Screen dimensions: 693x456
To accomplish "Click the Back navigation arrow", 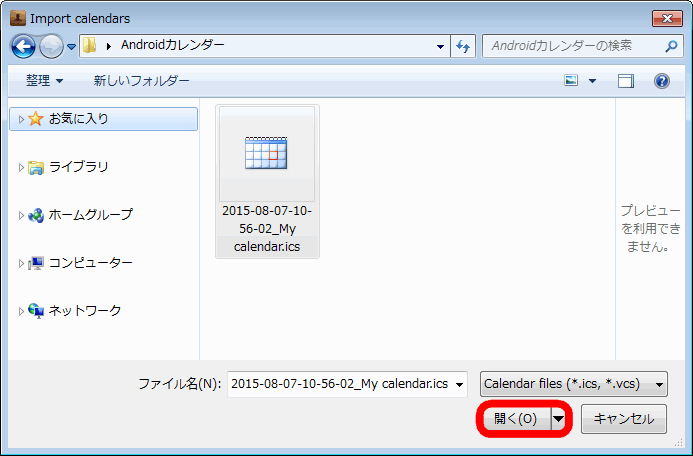I will (24, 46).
